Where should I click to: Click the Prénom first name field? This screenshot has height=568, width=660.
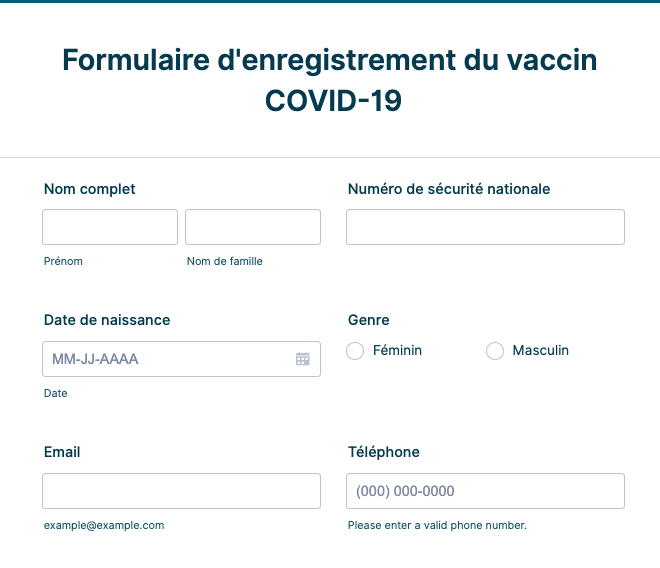[110, 227]
